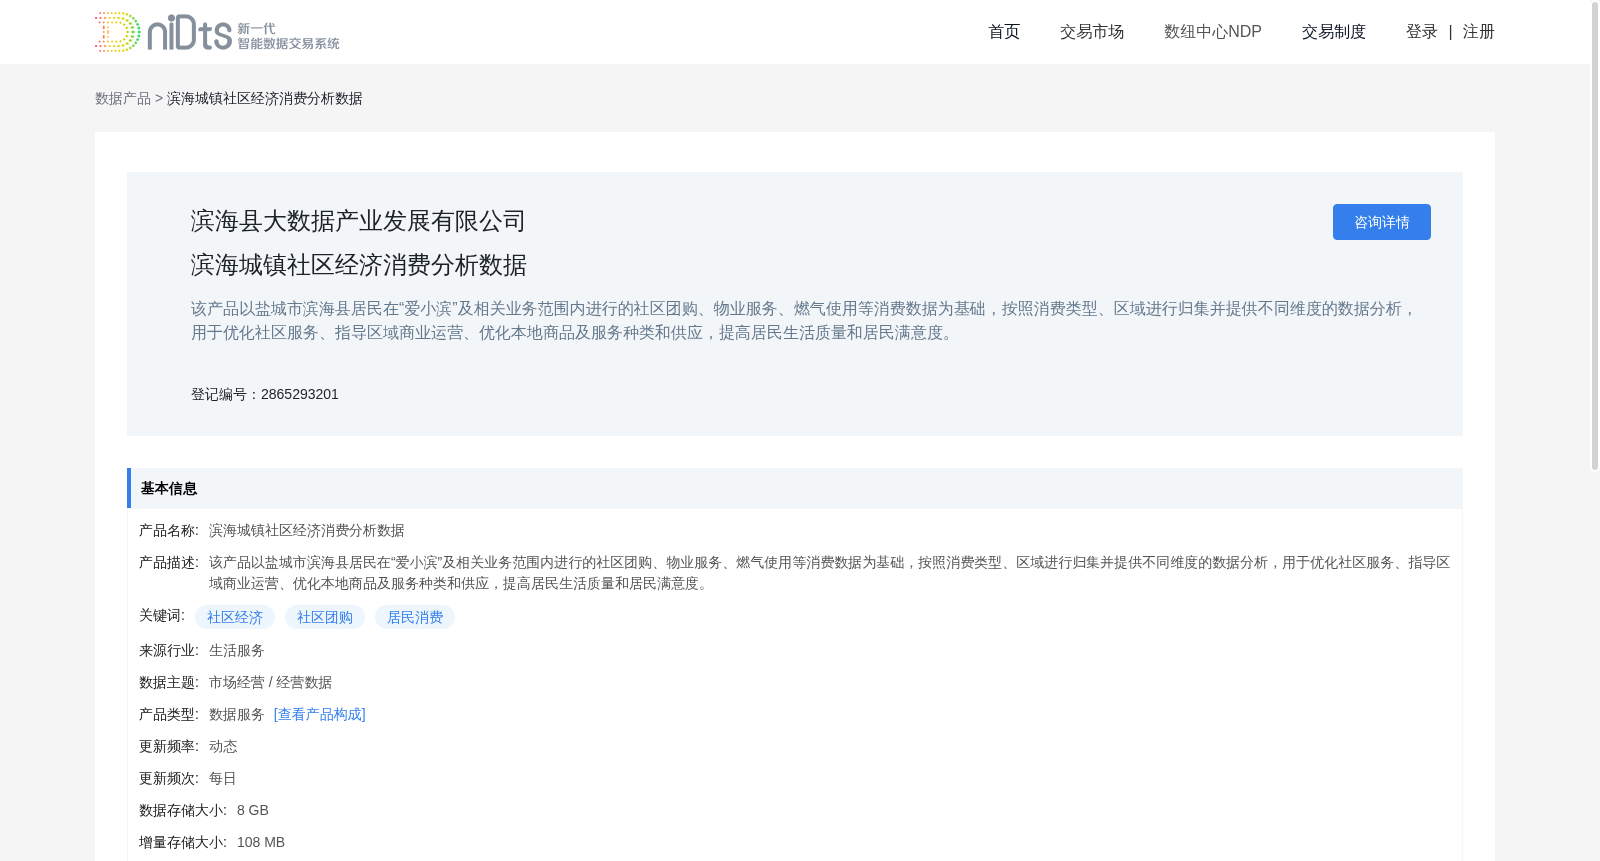This screenshot has height=861, width=1600.
Task: Click the 动态 update rate value
Action: 223,746
